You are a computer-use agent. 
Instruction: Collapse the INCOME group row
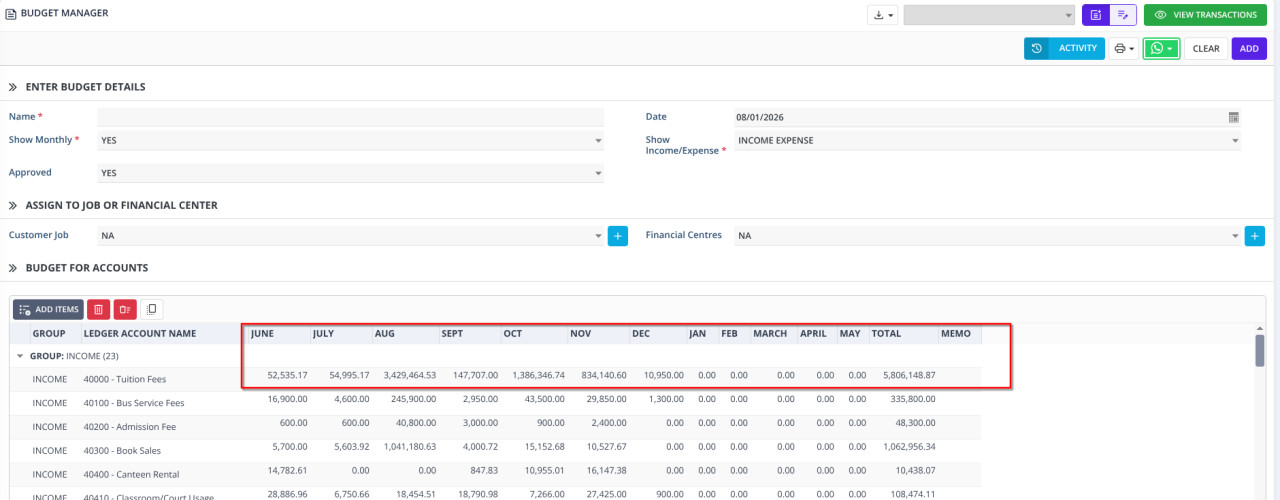coord(19,356)
